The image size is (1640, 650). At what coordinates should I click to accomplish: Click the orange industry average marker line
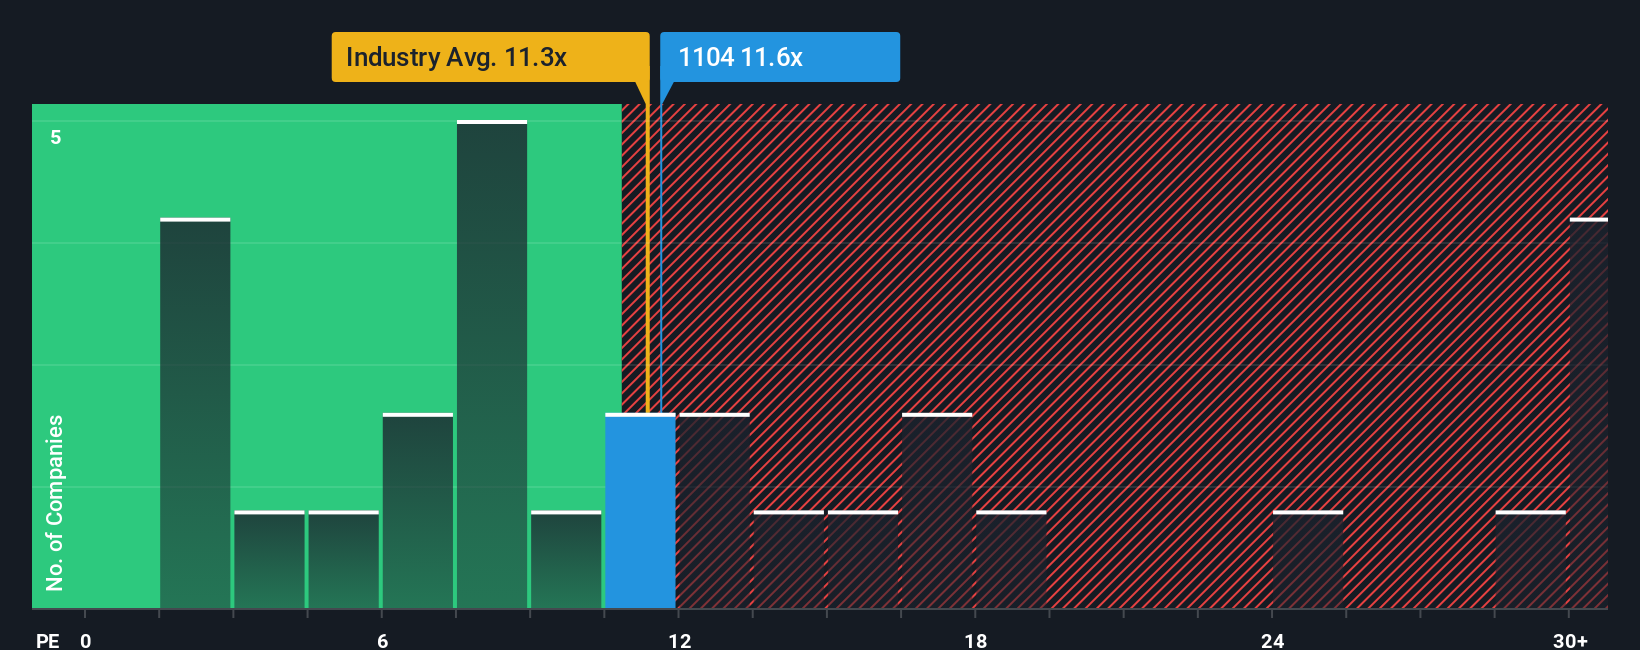647,258
